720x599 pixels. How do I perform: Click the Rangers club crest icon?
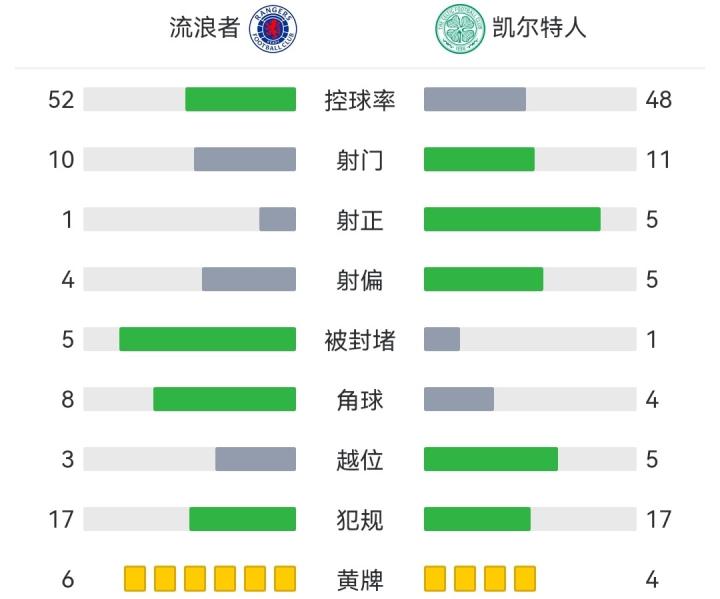pos(273,29)
